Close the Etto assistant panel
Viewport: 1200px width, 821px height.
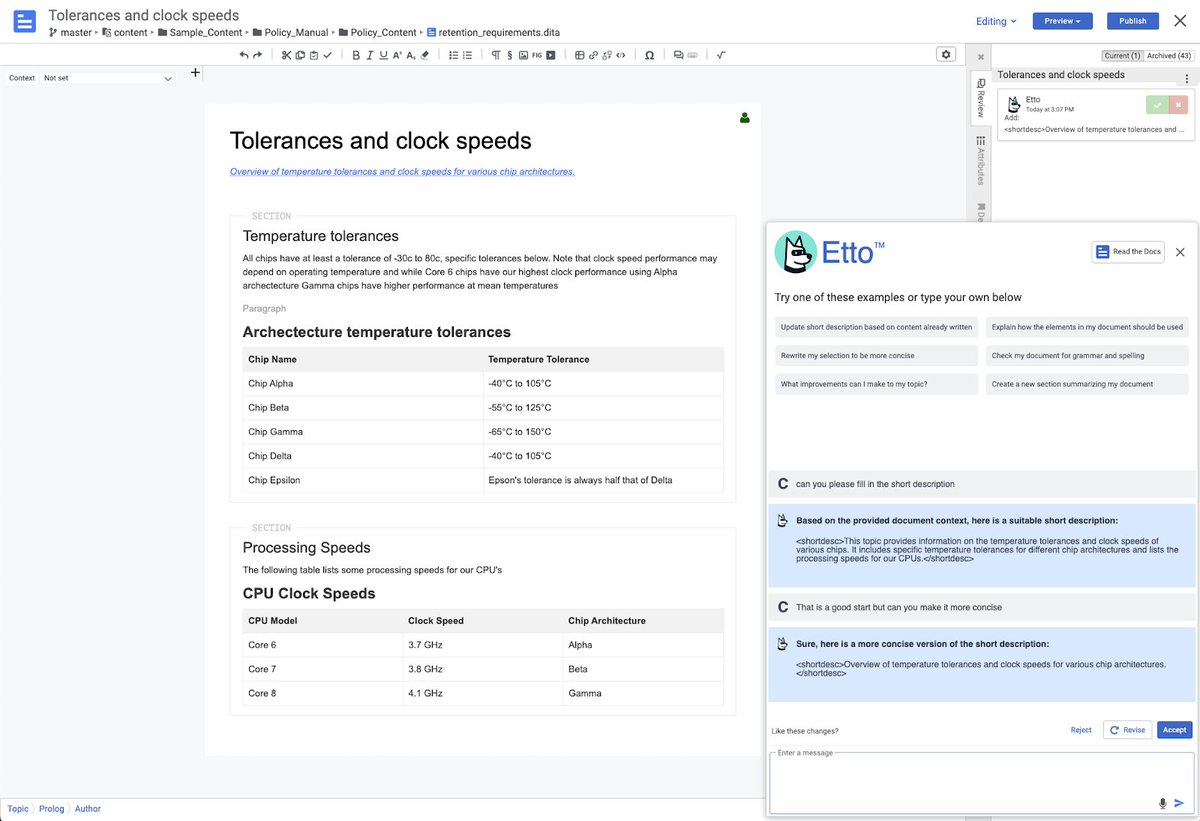pyautogui.click(x=1180, y=253)
